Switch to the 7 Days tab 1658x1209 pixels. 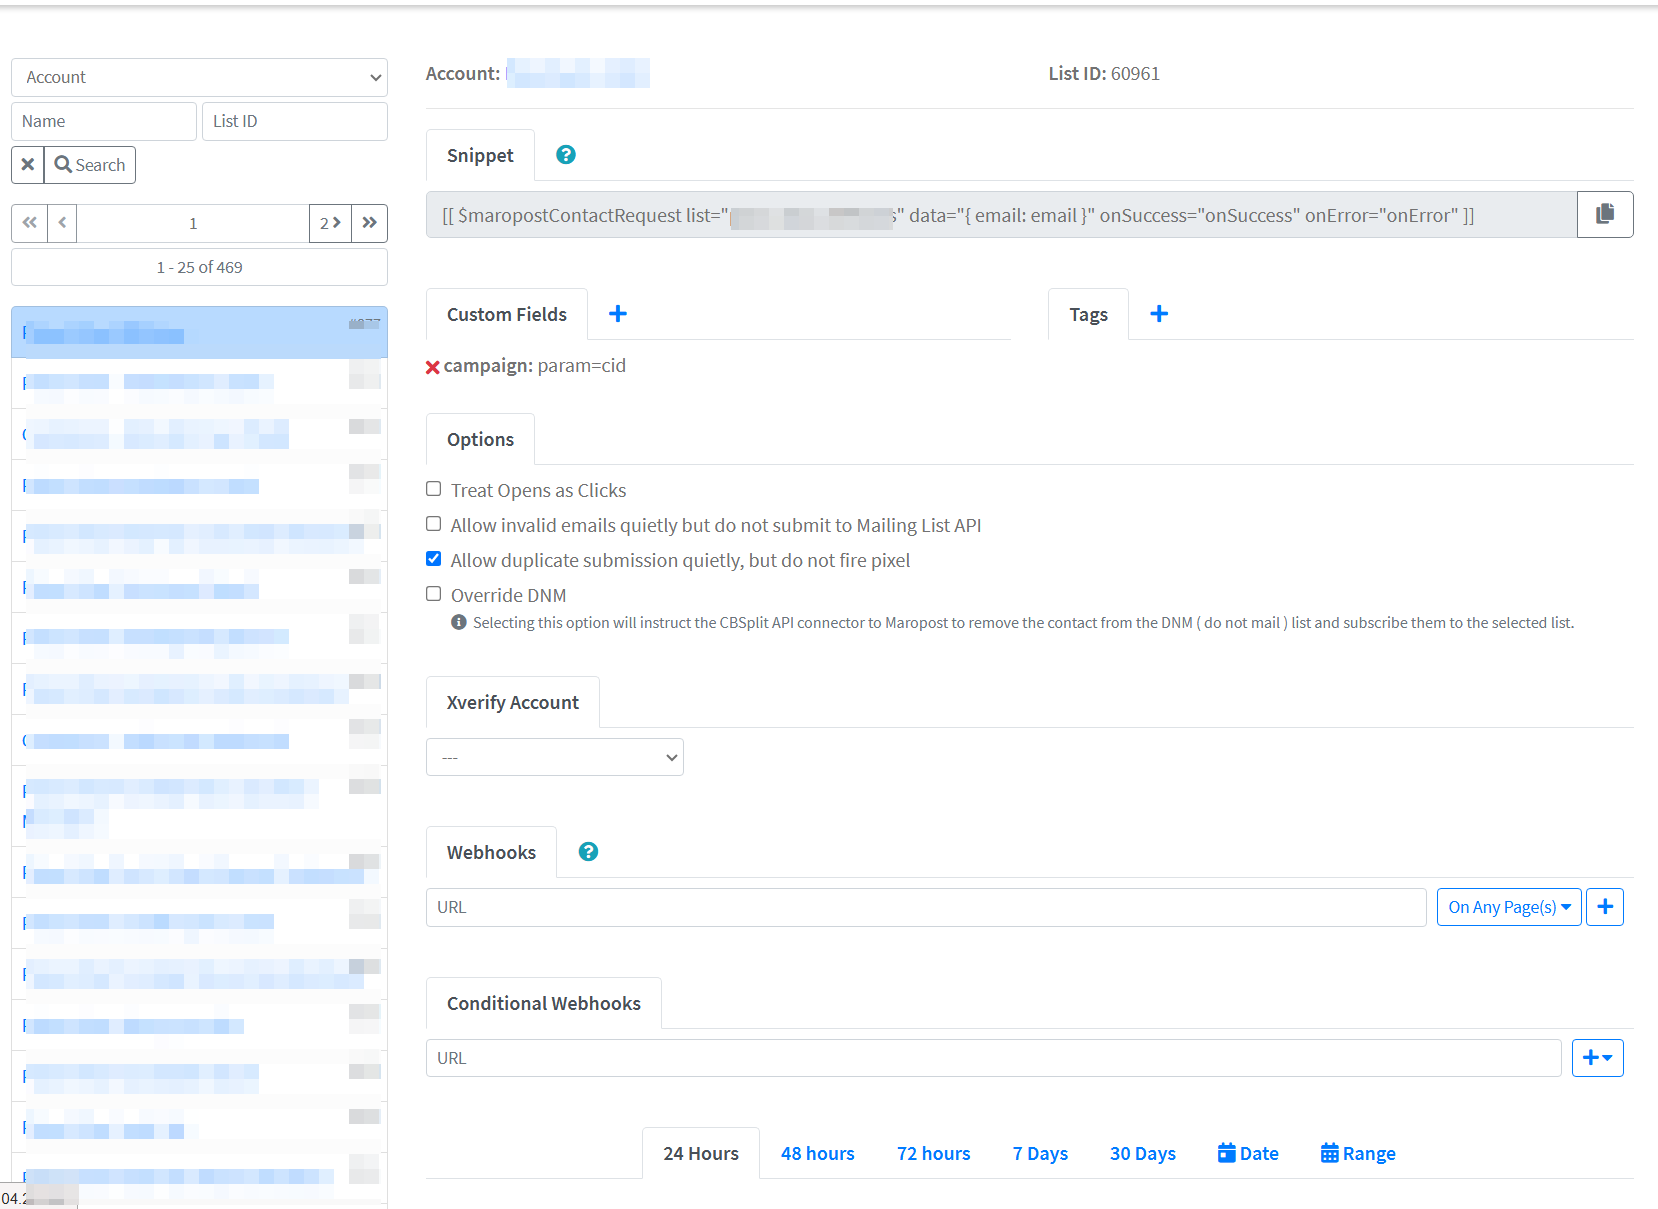pos(1039,1153)
